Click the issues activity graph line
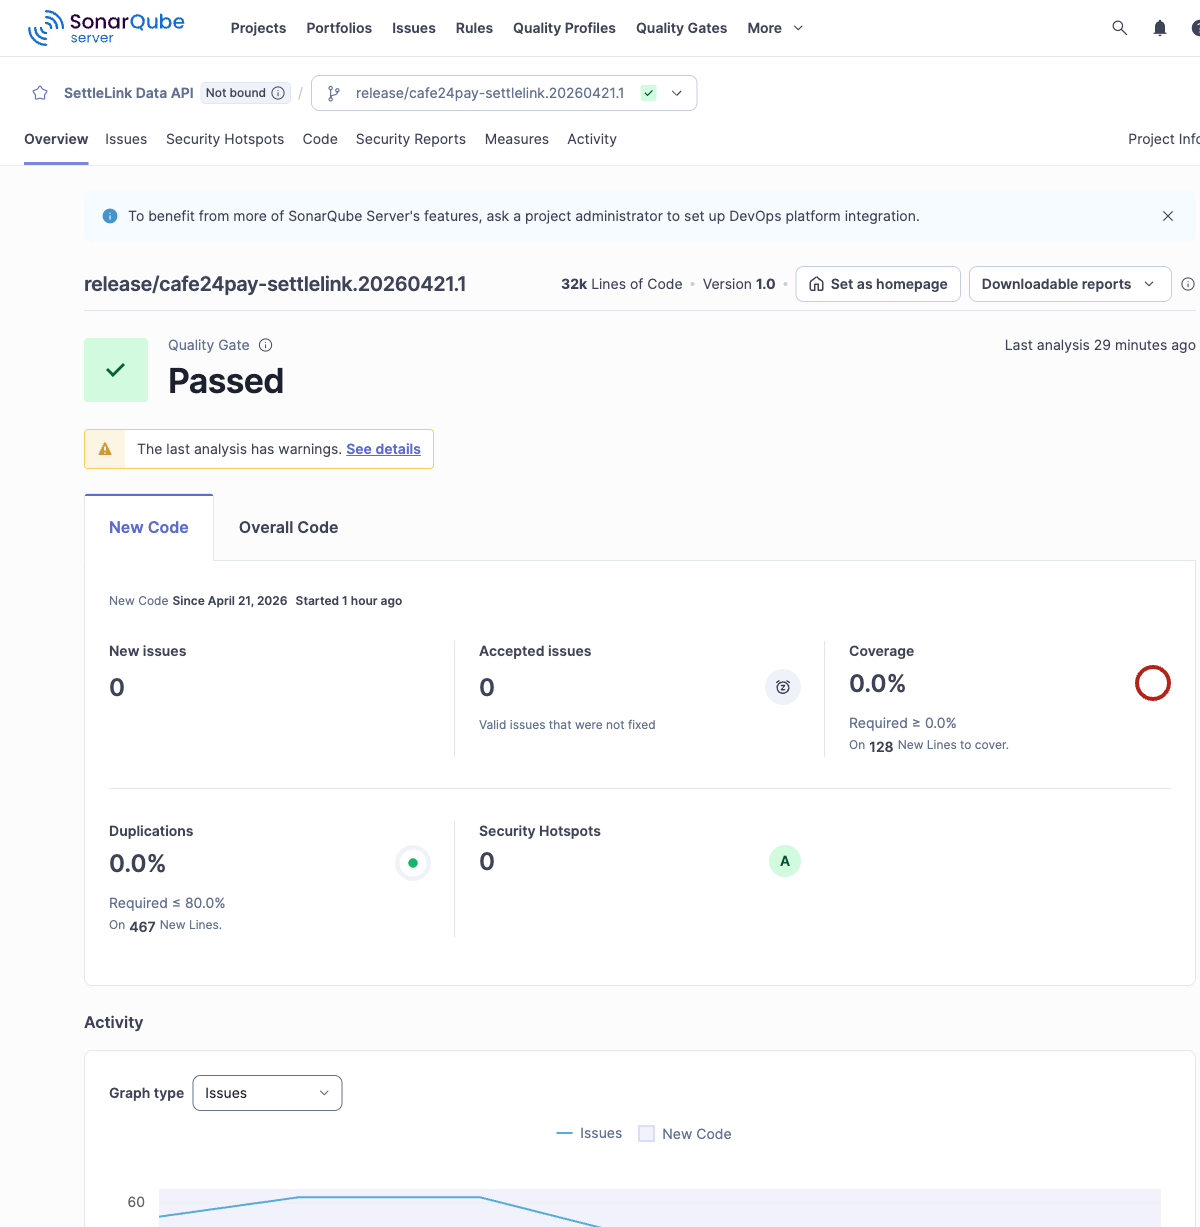 390,1197
